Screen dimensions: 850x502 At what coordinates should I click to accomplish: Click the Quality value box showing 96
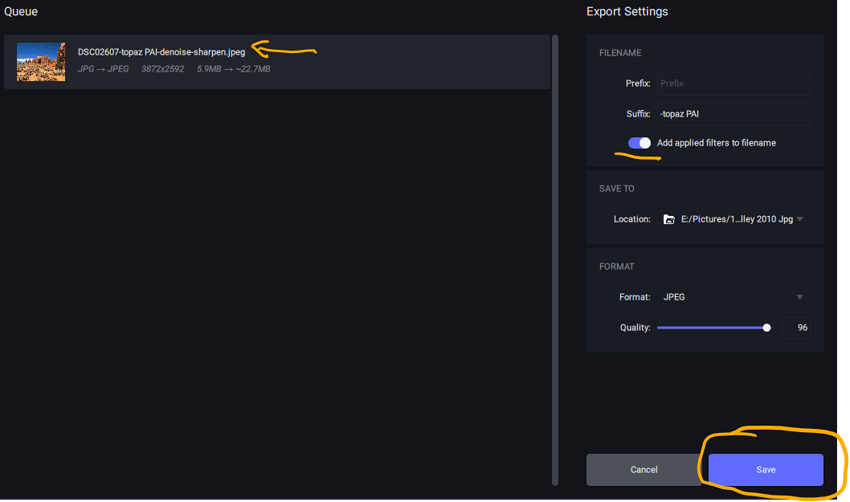click(796, 327)
